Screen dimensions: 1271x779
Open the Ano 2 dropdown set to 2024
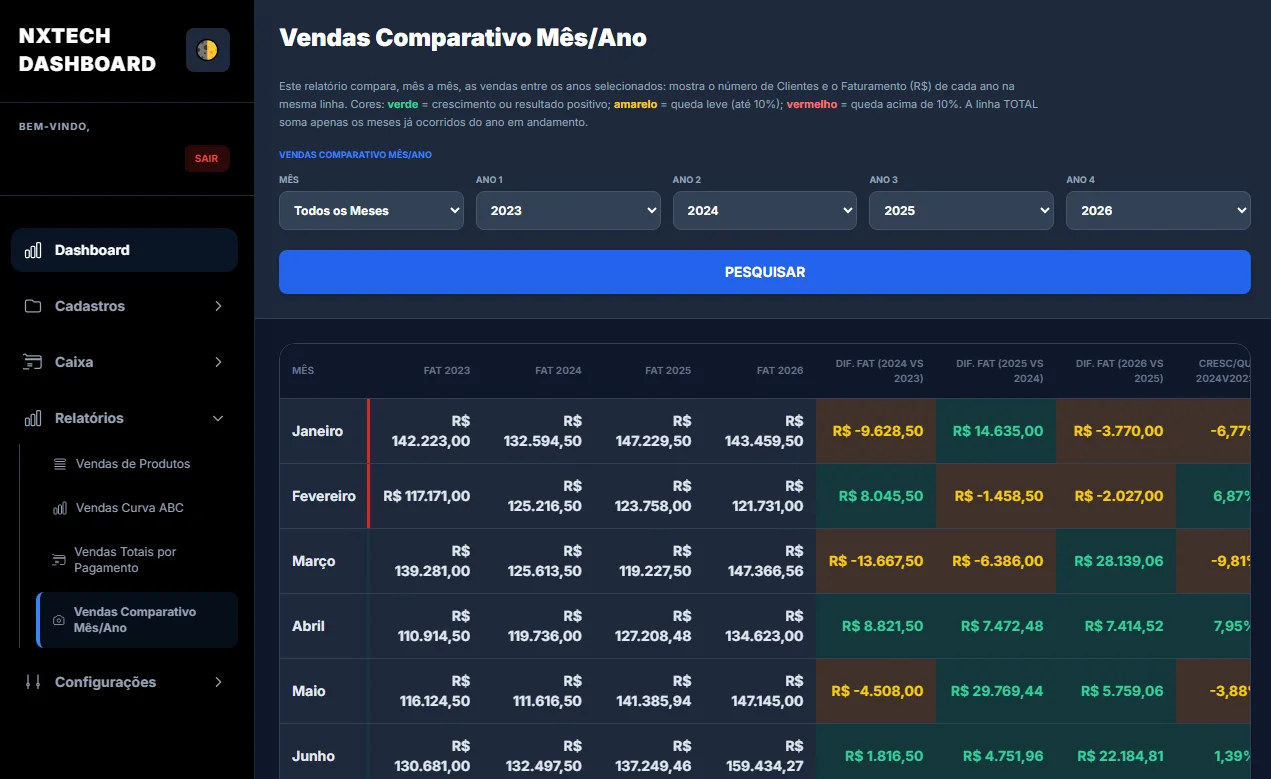pyautogui.click(x=765, y=211)
